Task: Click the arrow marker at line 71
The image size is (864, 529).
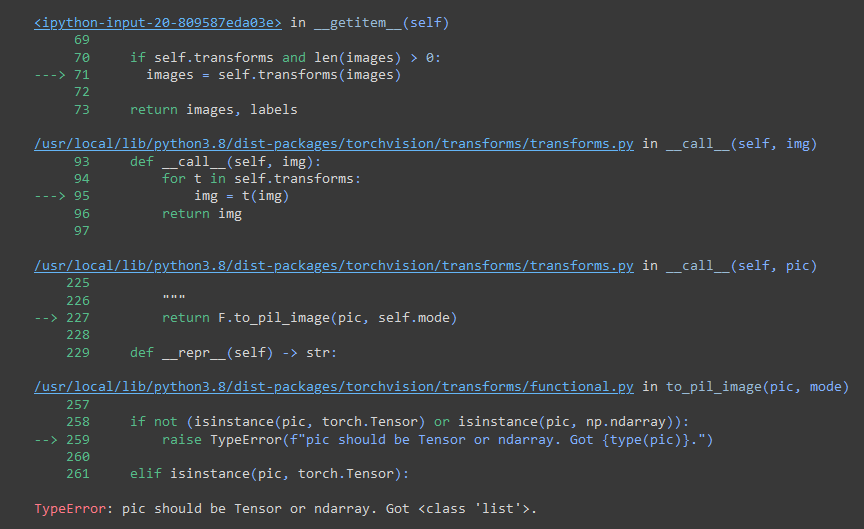Action: [x=49, y=75]
